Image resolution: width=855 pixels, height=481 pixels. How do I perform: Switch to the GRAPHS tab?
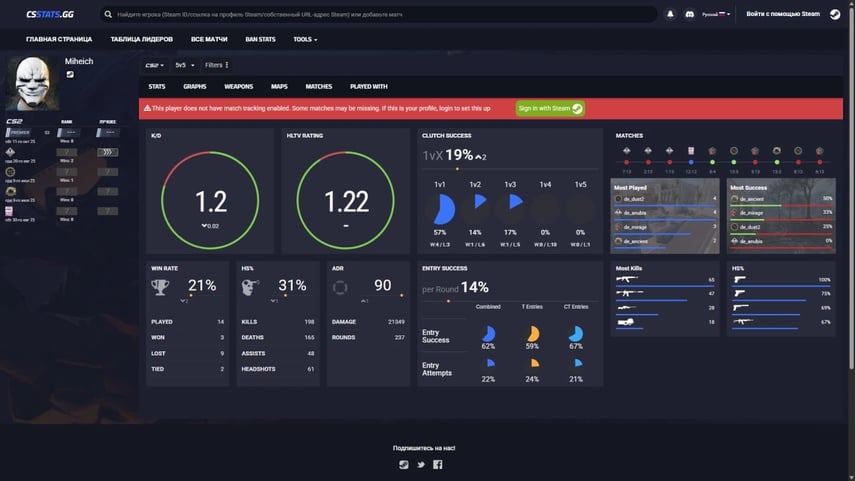[x=195, y=87]
